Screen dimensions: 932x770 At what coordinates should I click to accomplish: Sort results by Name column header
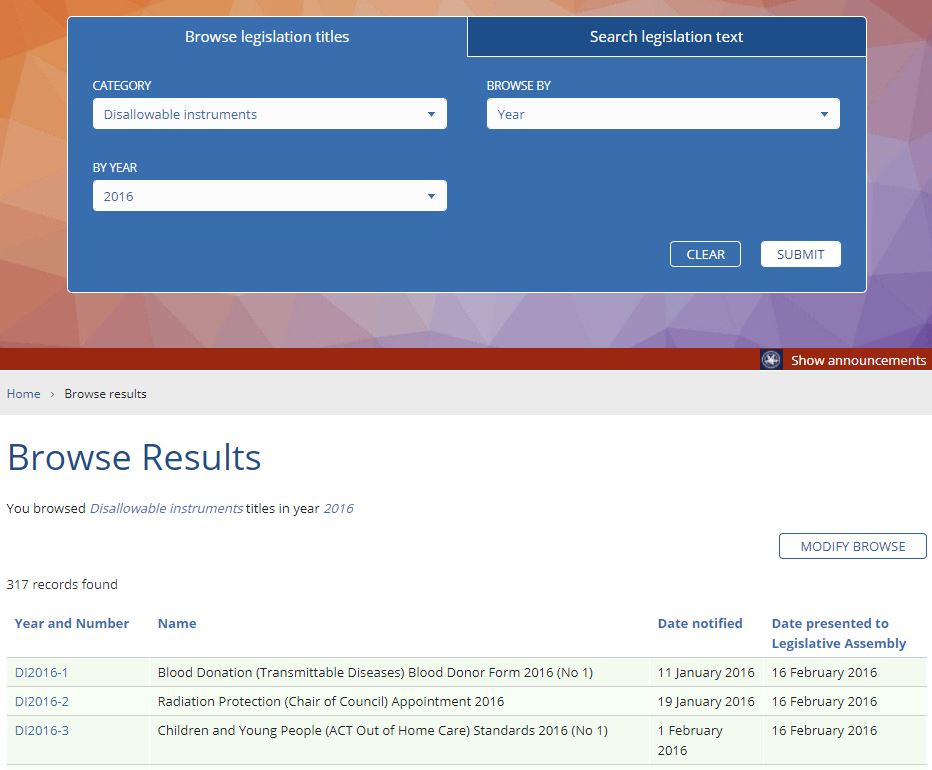tap(177, 623)
